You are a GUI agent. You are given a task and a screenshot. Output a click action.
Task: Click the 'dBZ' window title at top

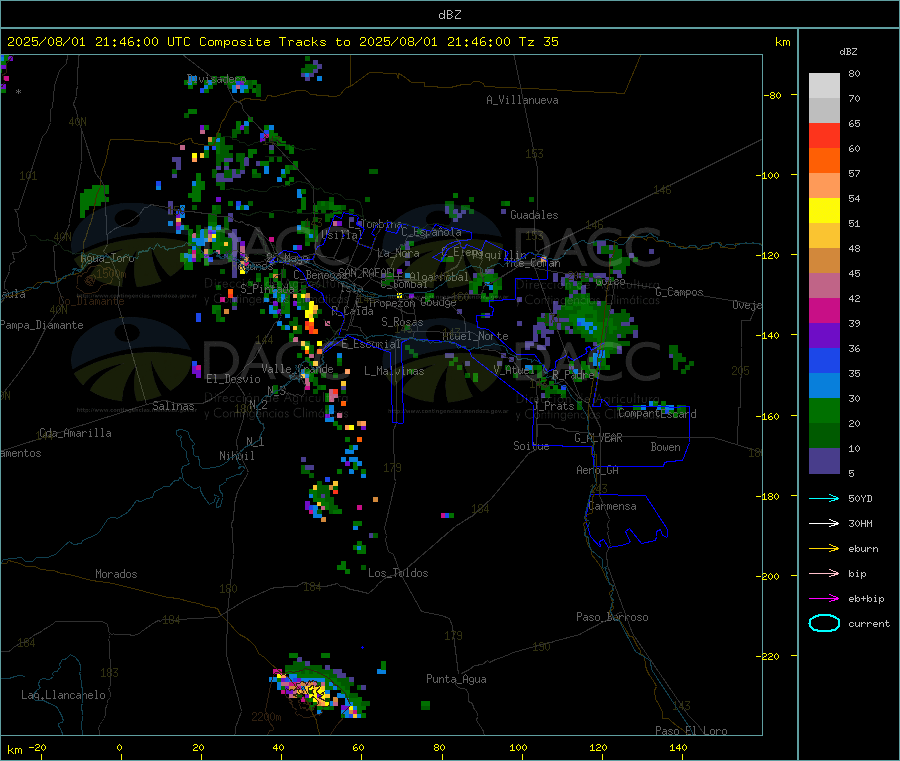tap(449, 14)
